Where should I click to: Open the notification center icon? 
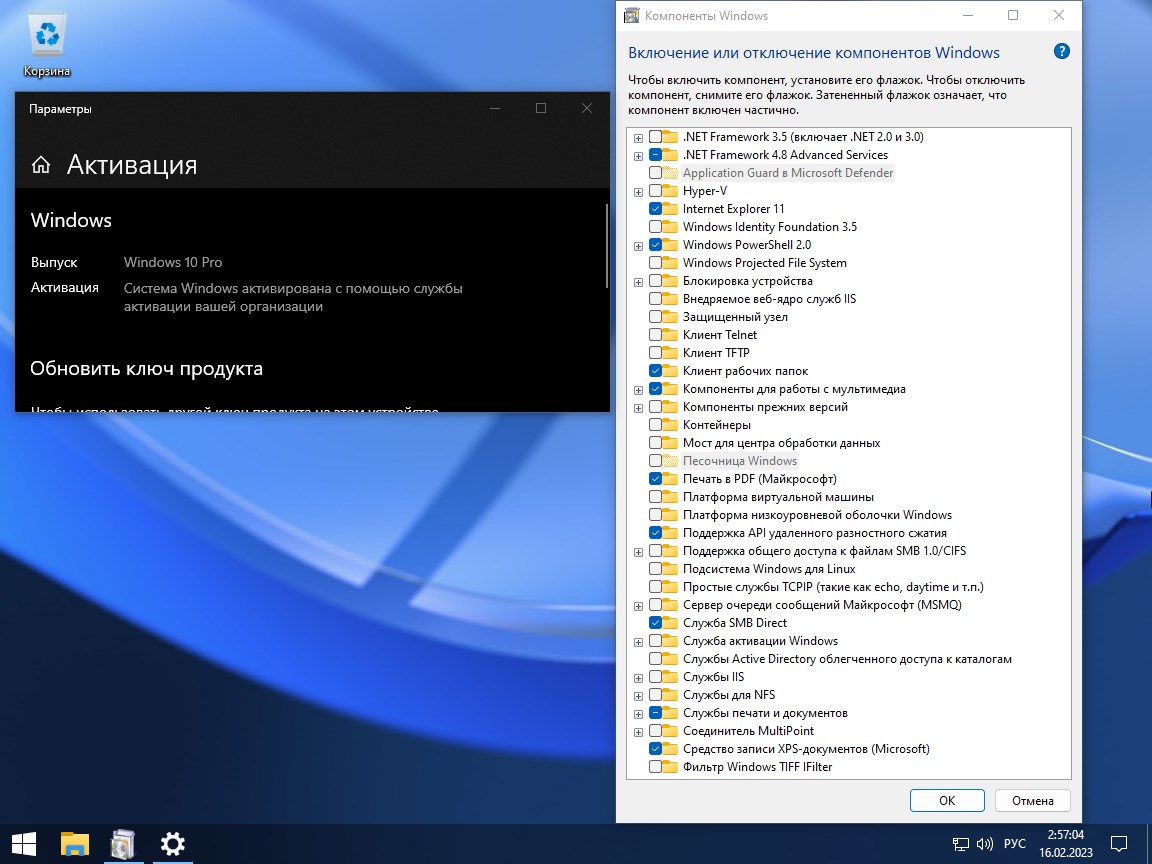tap(1118, 843)
